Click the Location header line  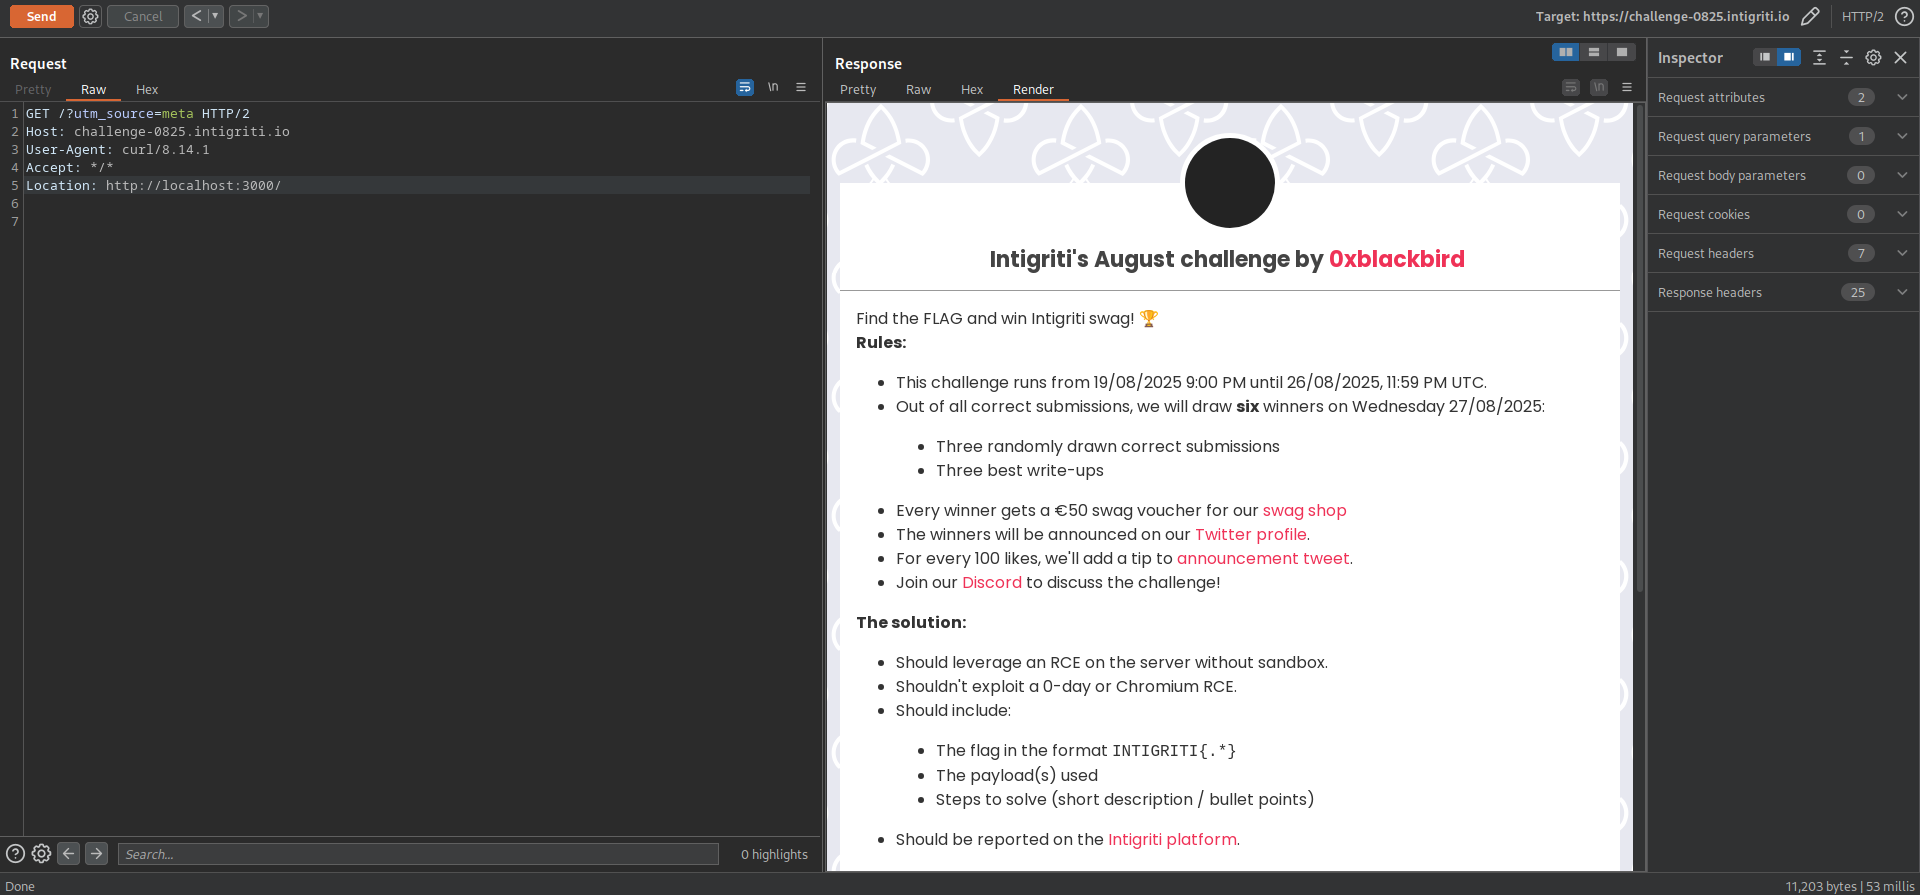(417, 185)
